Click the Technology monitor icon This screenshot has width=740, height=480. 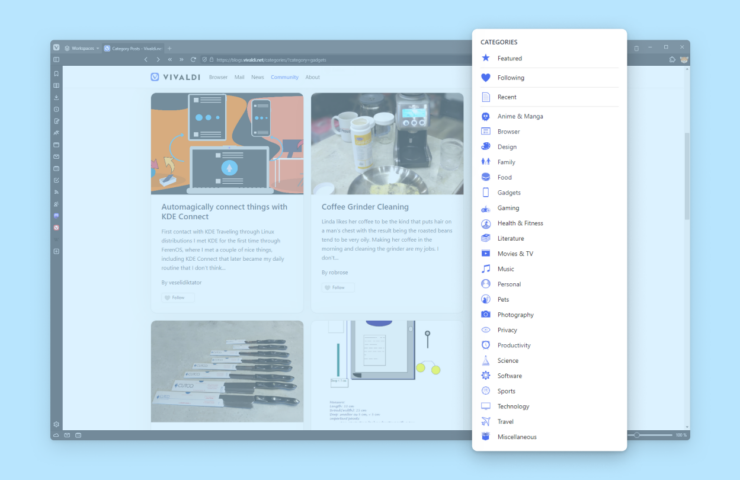coord(486,406)
